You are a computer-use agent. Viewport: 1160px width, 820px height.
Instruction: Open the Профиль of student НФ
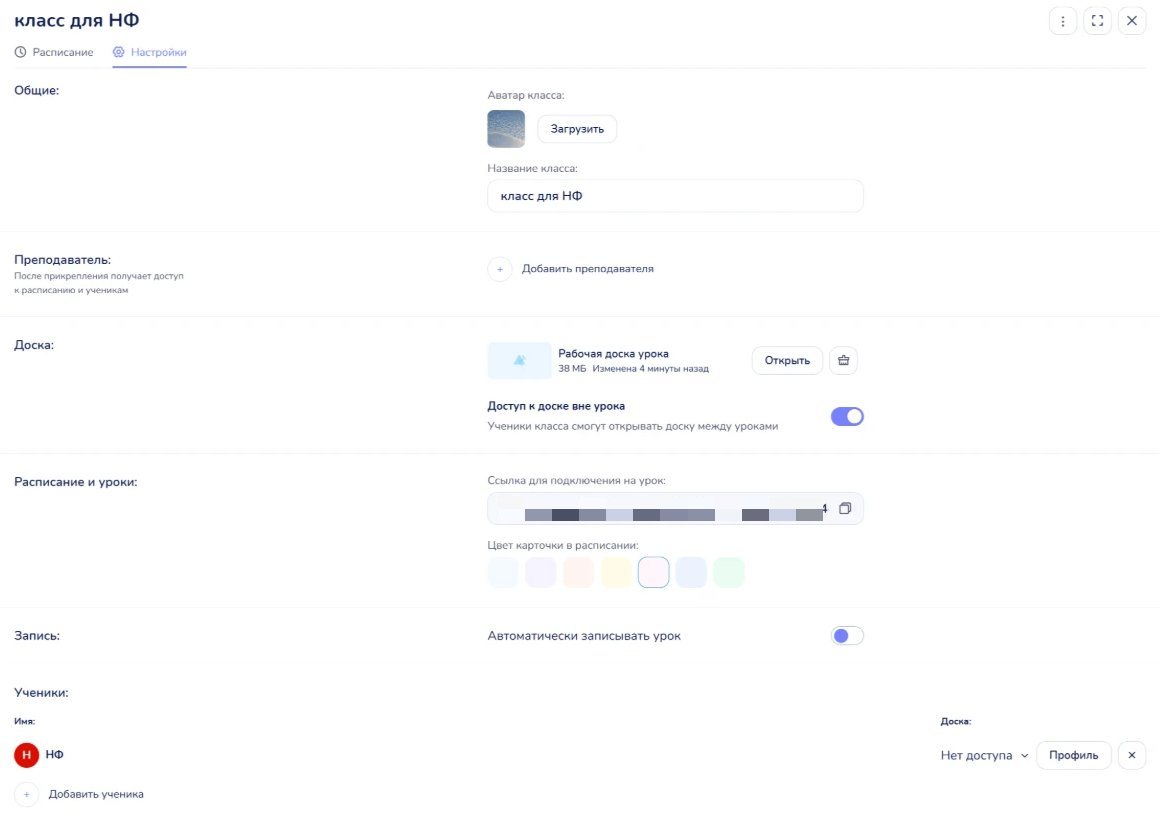pos(1073,756)
